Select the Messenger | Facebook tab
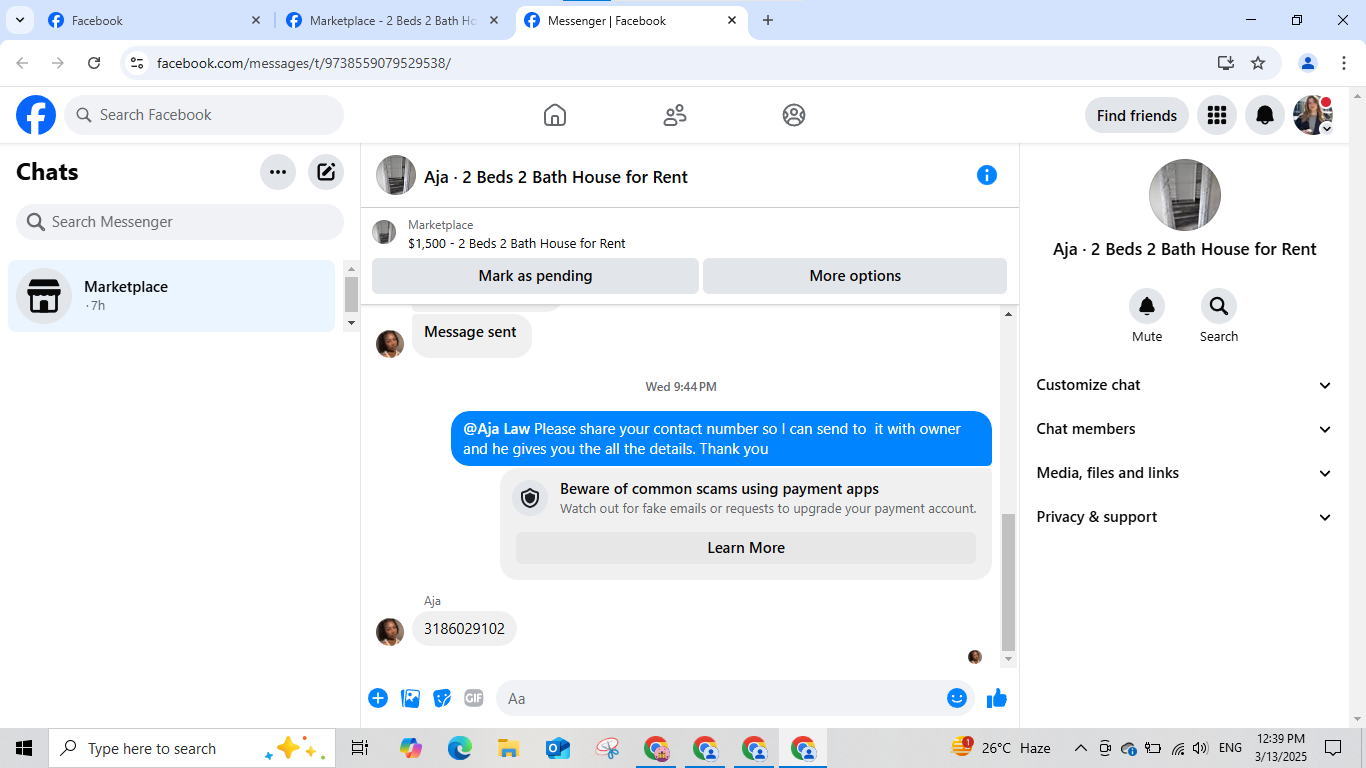 point(631,20)
